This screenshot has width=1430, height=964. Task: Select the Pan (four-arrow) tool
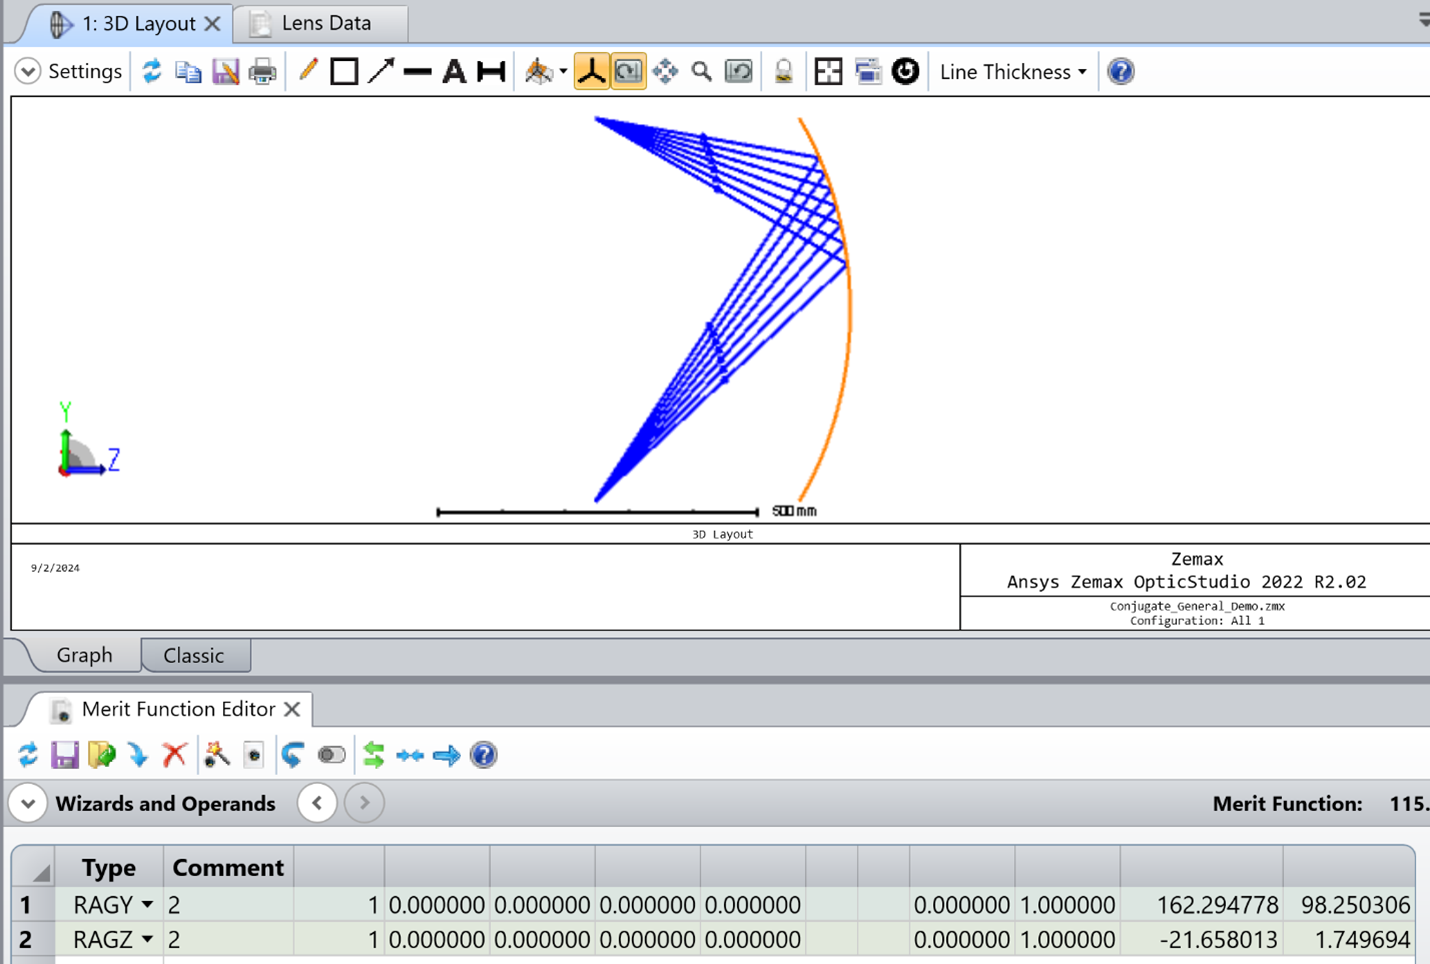coord(665,71)
